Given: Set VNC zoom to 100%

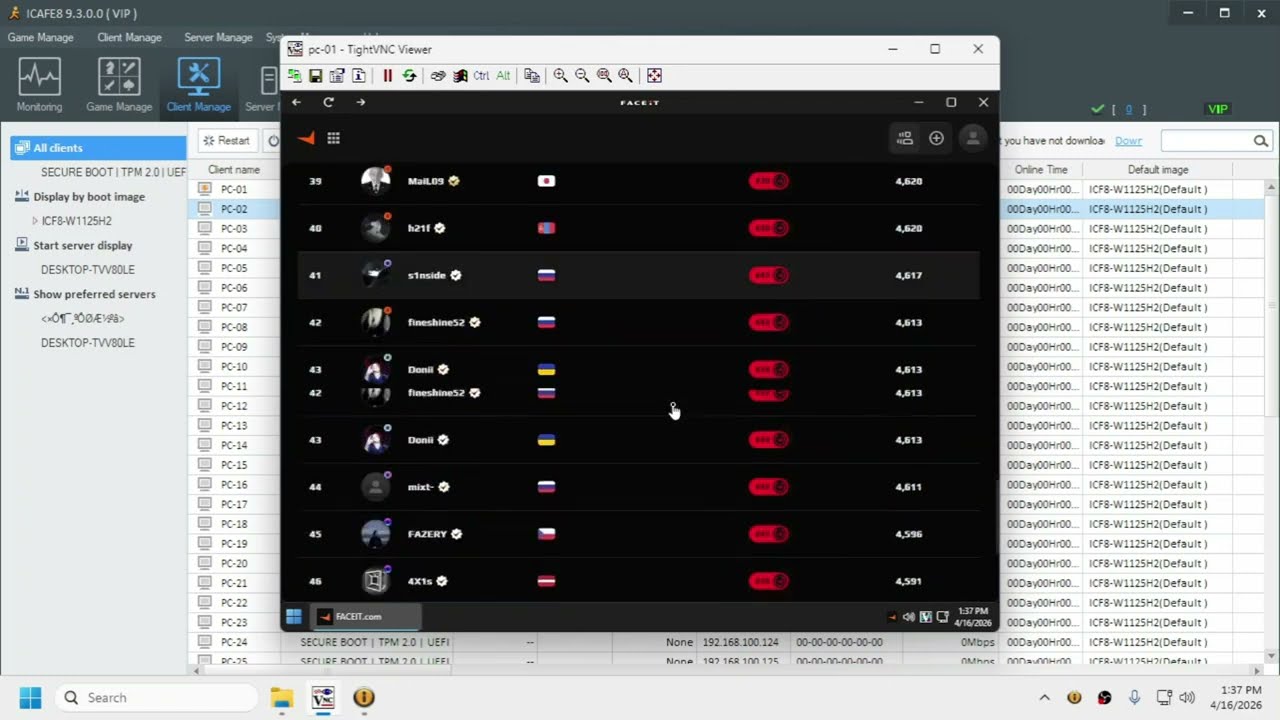Looking at the screenshot, I should click(x=604, y=75).
